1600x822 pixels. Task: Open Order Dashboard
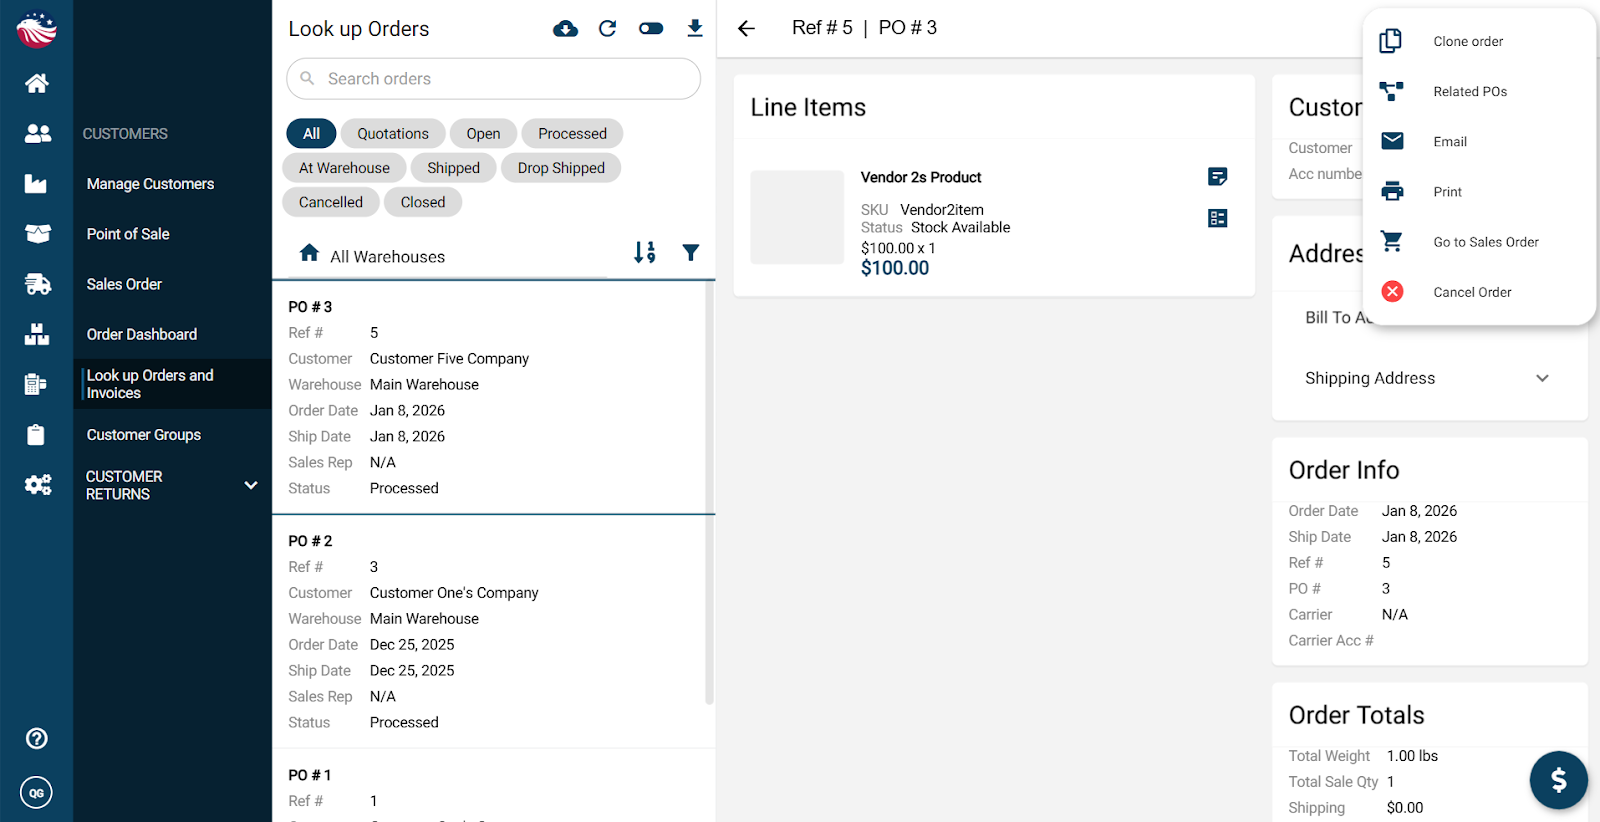click(142, 334)
